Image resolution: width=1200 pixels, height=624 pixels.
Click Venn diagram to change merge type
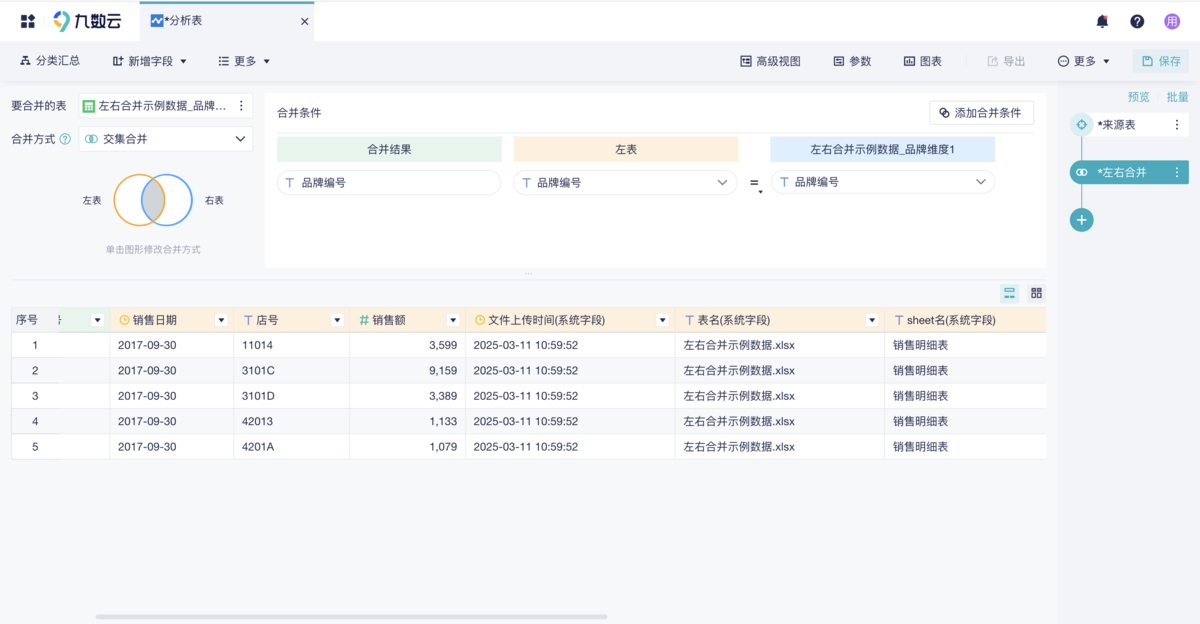coord(153,200)
